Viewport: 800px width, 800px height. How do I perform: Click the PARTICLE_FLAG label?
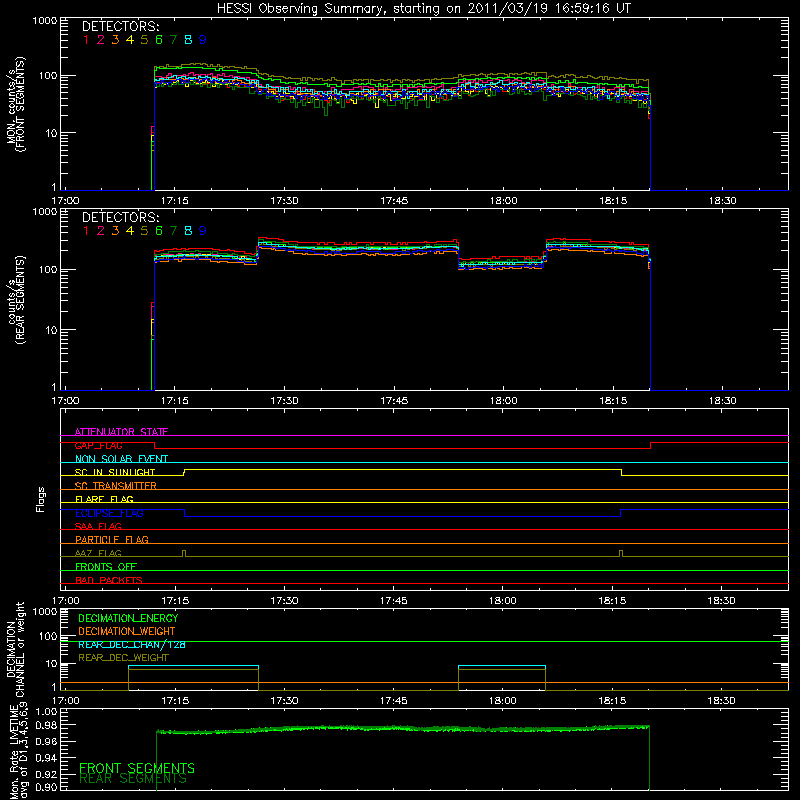112,539
